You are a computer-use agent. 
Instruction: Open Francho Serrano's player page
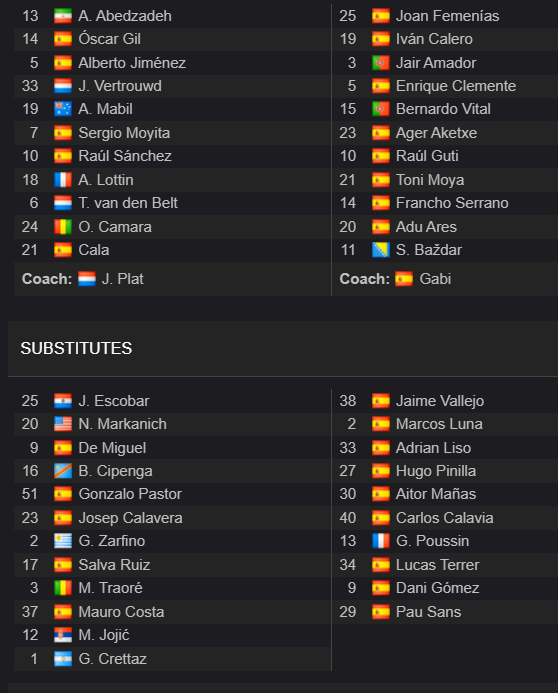452,203
